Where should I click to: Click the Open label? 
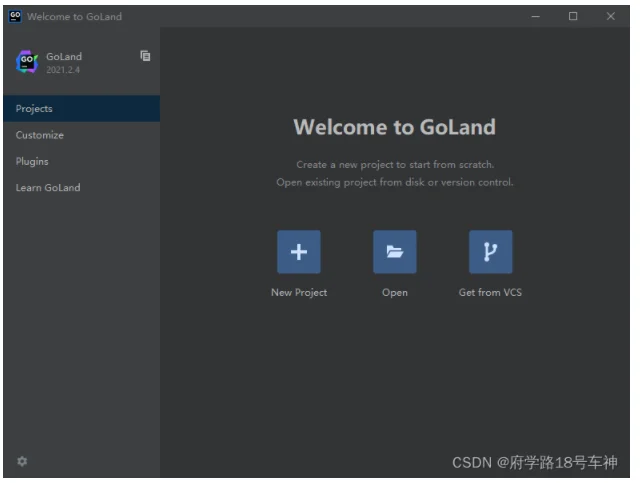(394, 293)
